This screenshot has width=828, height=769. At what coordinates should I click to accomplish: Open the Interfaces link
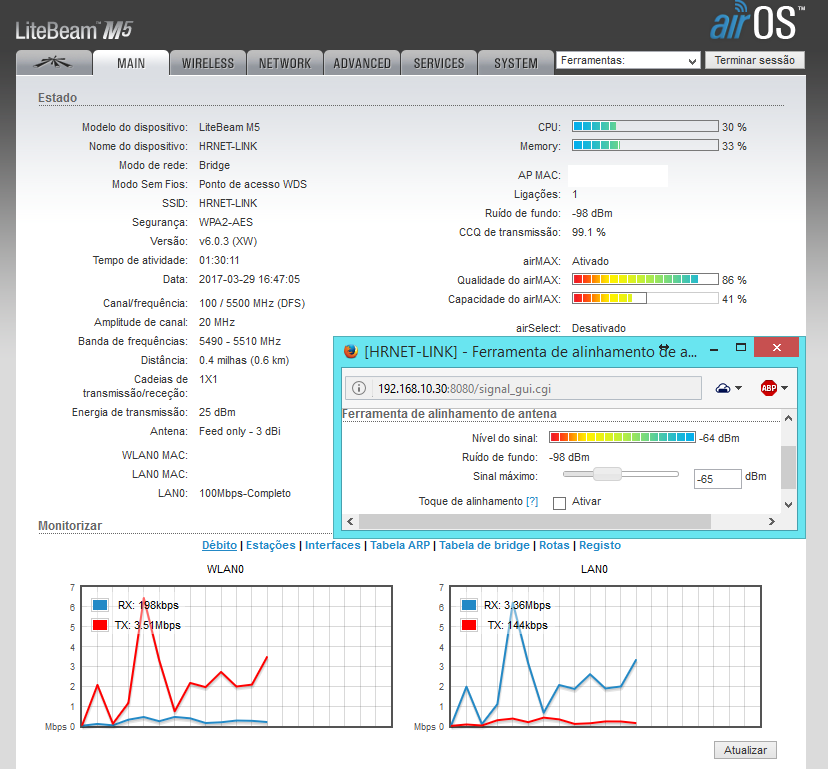click(x=333, y=545)
